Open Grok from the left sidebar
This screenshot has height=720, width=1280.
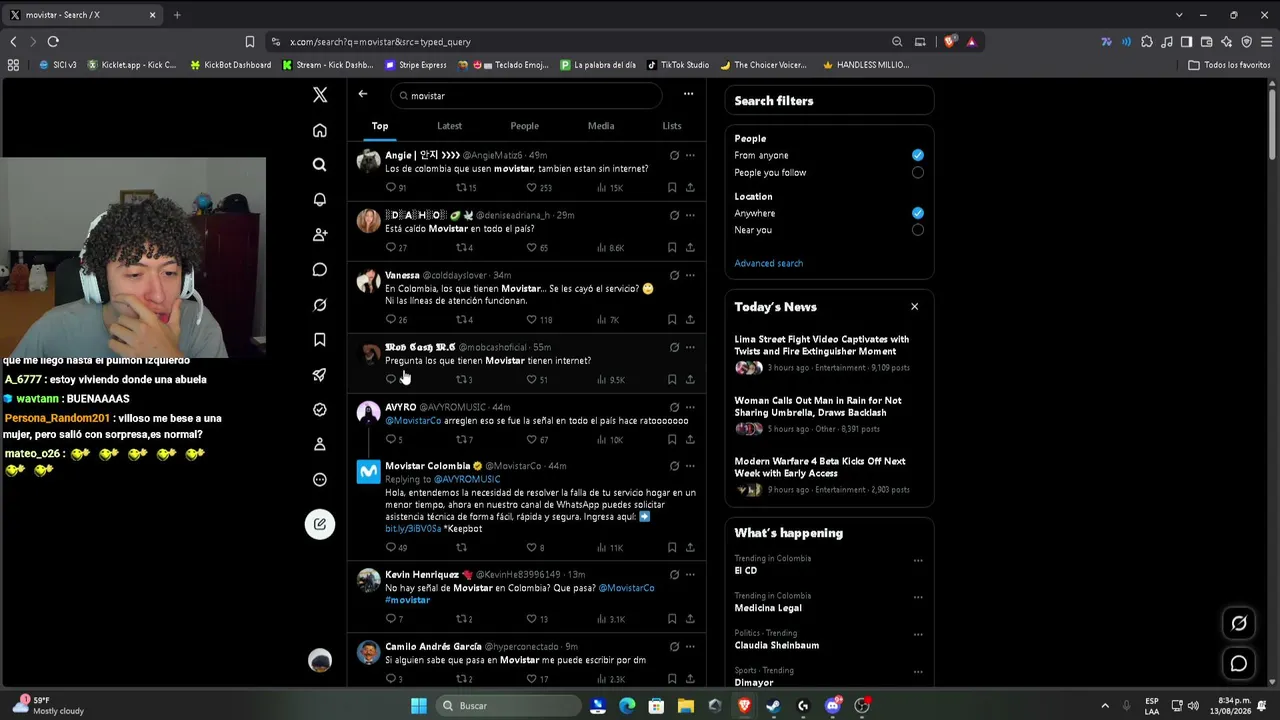point(320,305)
